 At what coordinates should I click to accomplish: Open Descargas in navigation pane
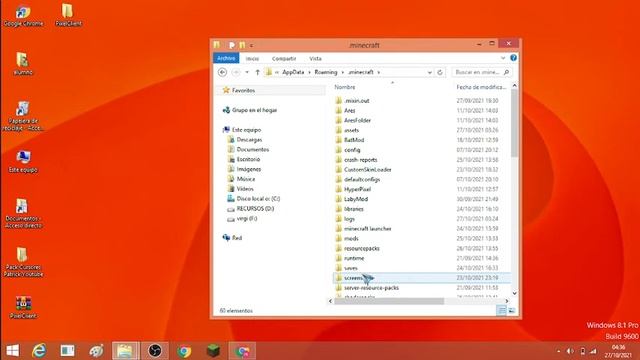pyautogui.click(x=249, y=140)
